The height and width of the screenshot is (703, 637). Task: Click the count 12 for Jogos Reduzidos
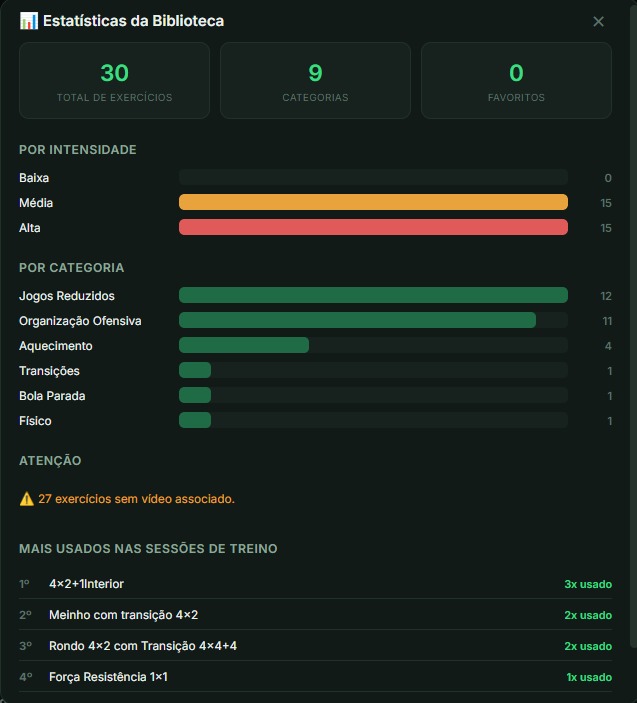606,296
